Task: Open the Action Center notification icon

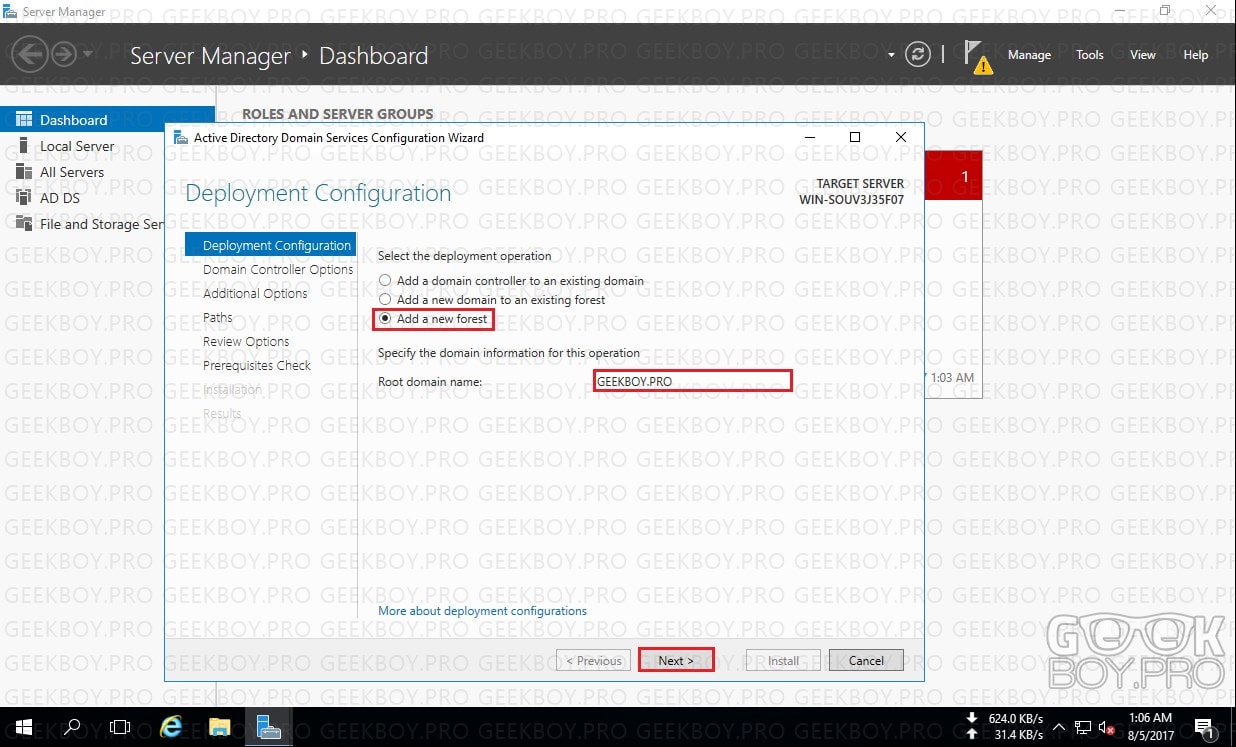Action: [x=1205, y=727]
